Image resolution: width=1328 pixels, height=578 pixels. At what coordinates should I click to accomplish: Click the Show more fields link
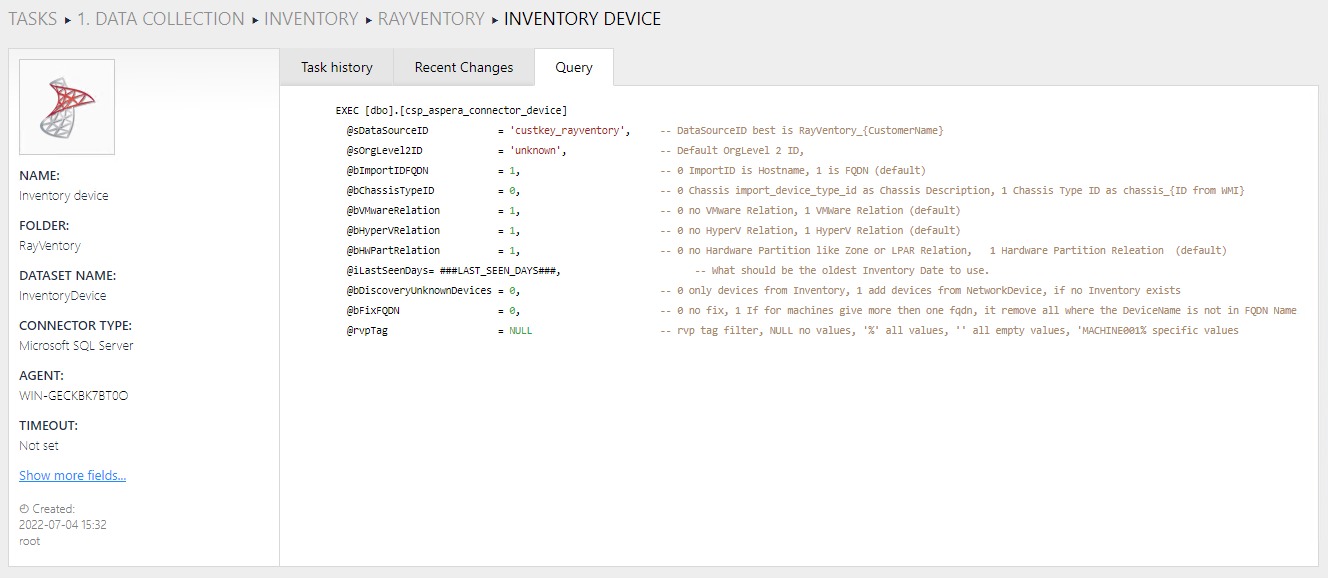[72, 475]
